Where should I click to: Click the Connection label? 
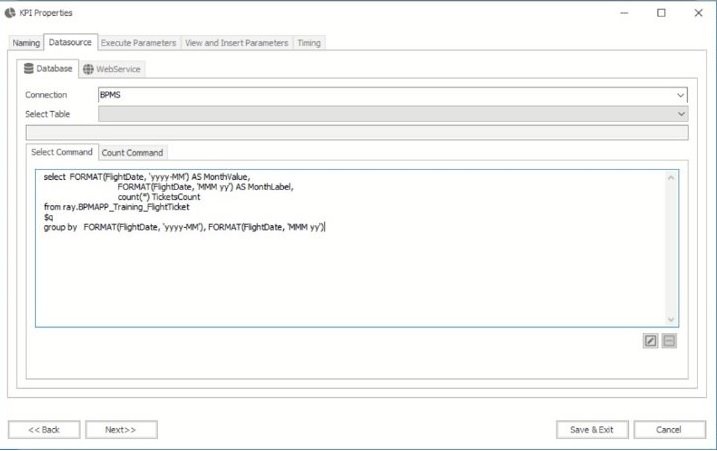(46, 95)
